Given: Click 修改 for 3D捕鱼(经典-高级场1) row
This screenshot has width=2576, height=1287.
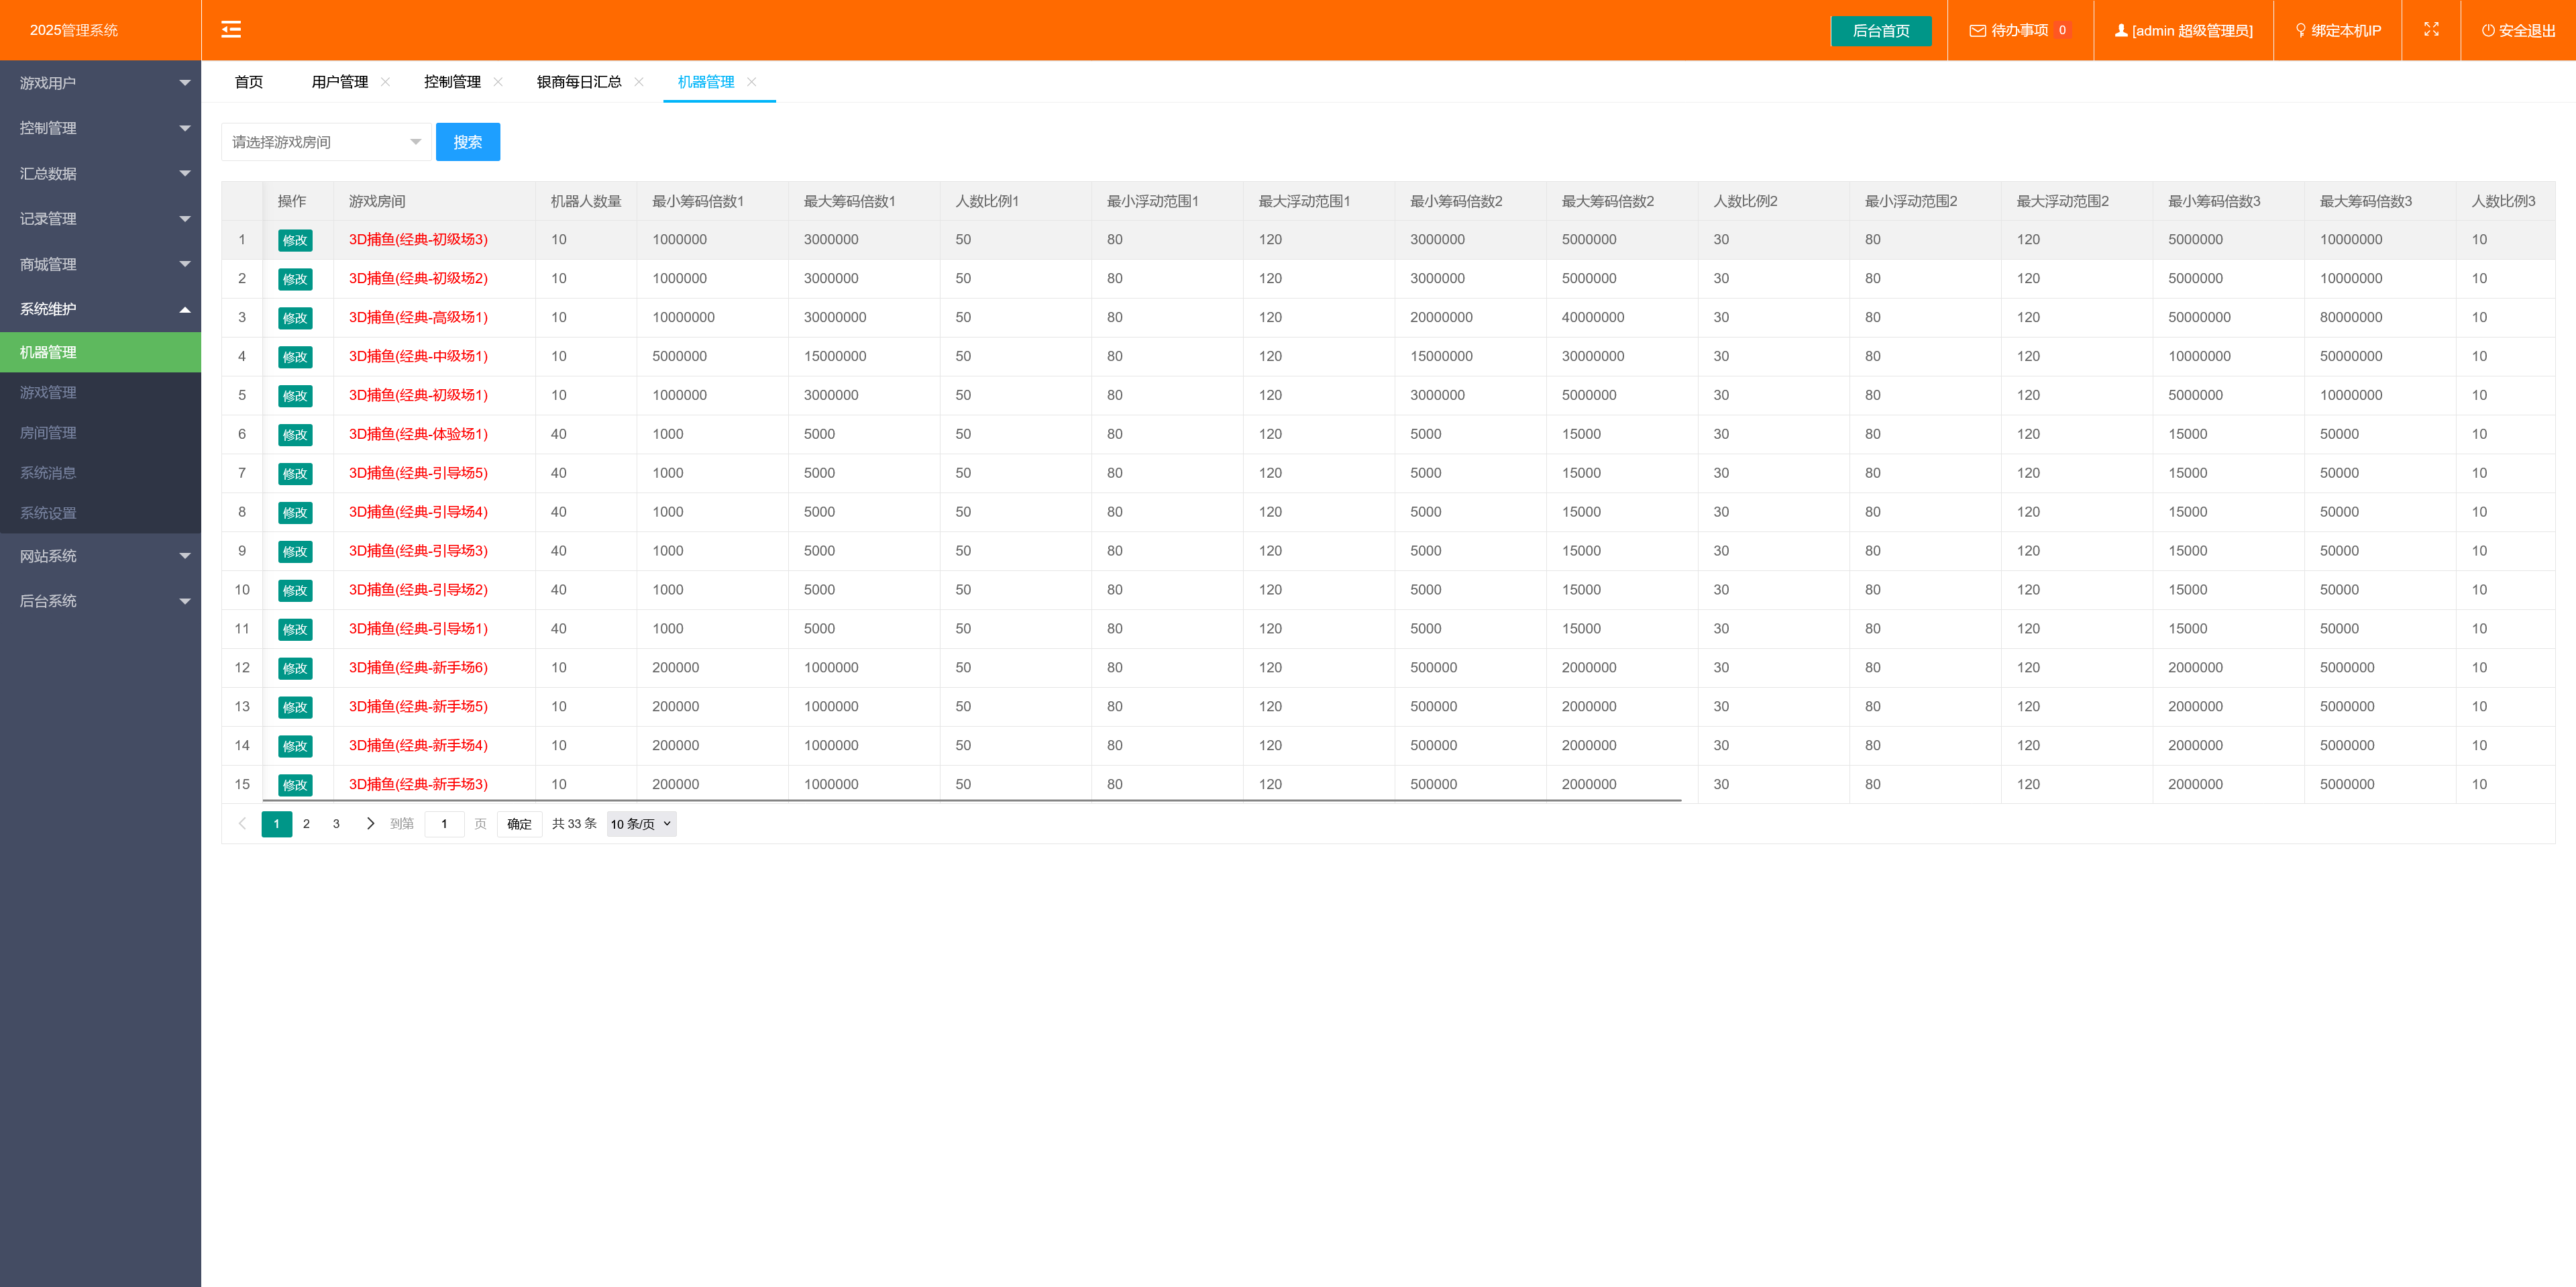Looking at the screenshot, I should click(x=295, y=318).
